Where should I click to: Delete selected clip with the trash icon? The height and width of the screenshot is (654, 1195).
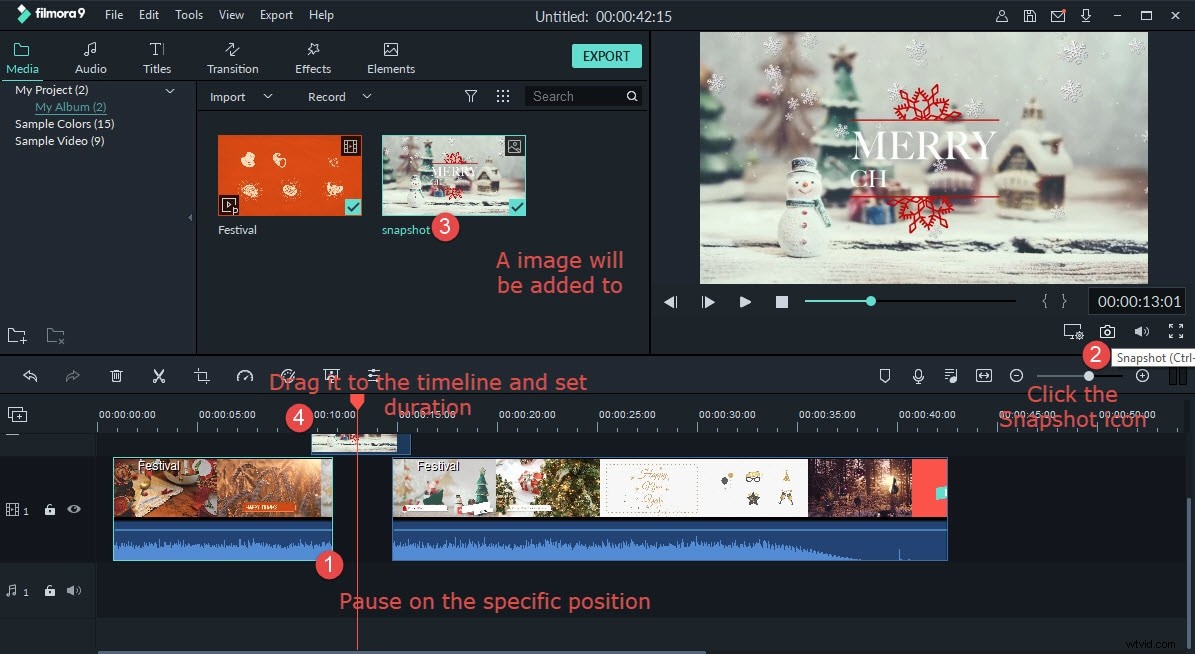pos(116,375)
